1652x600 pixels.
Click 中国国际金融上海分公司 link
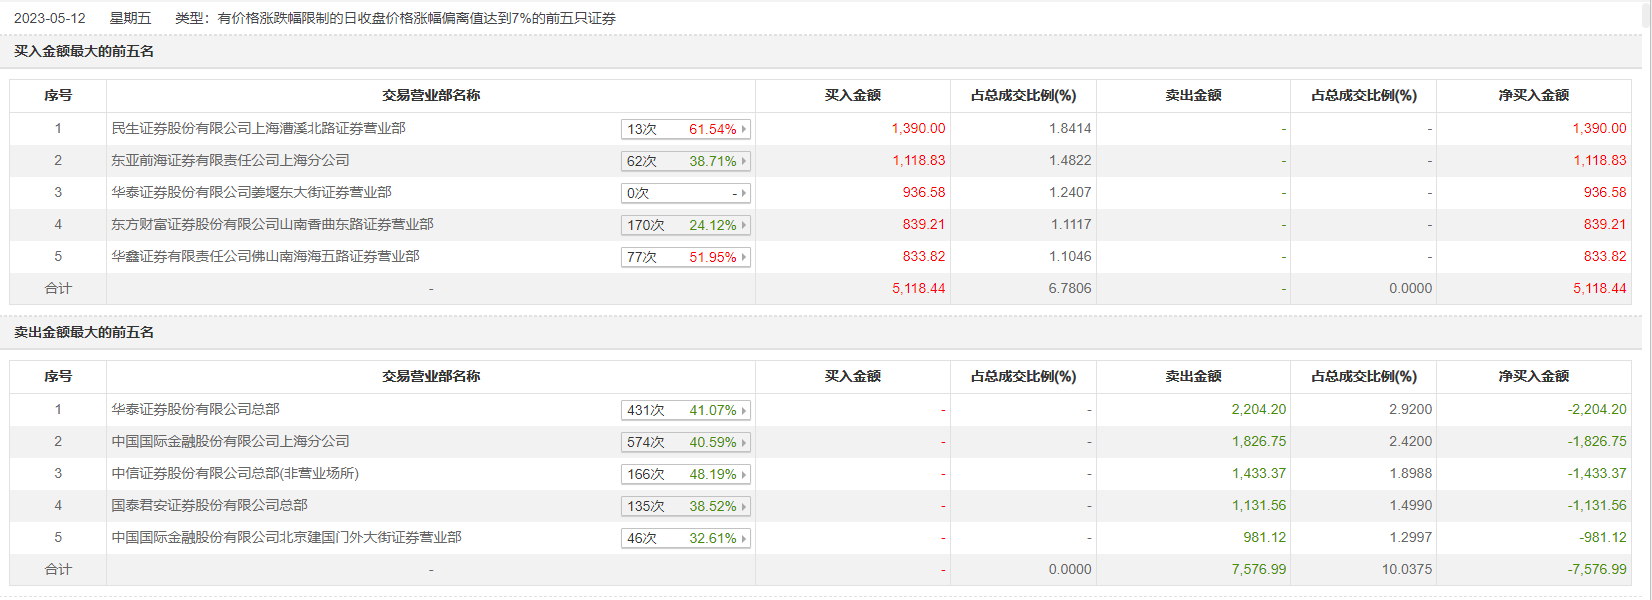pyautogui.click(x=230, y=442)
